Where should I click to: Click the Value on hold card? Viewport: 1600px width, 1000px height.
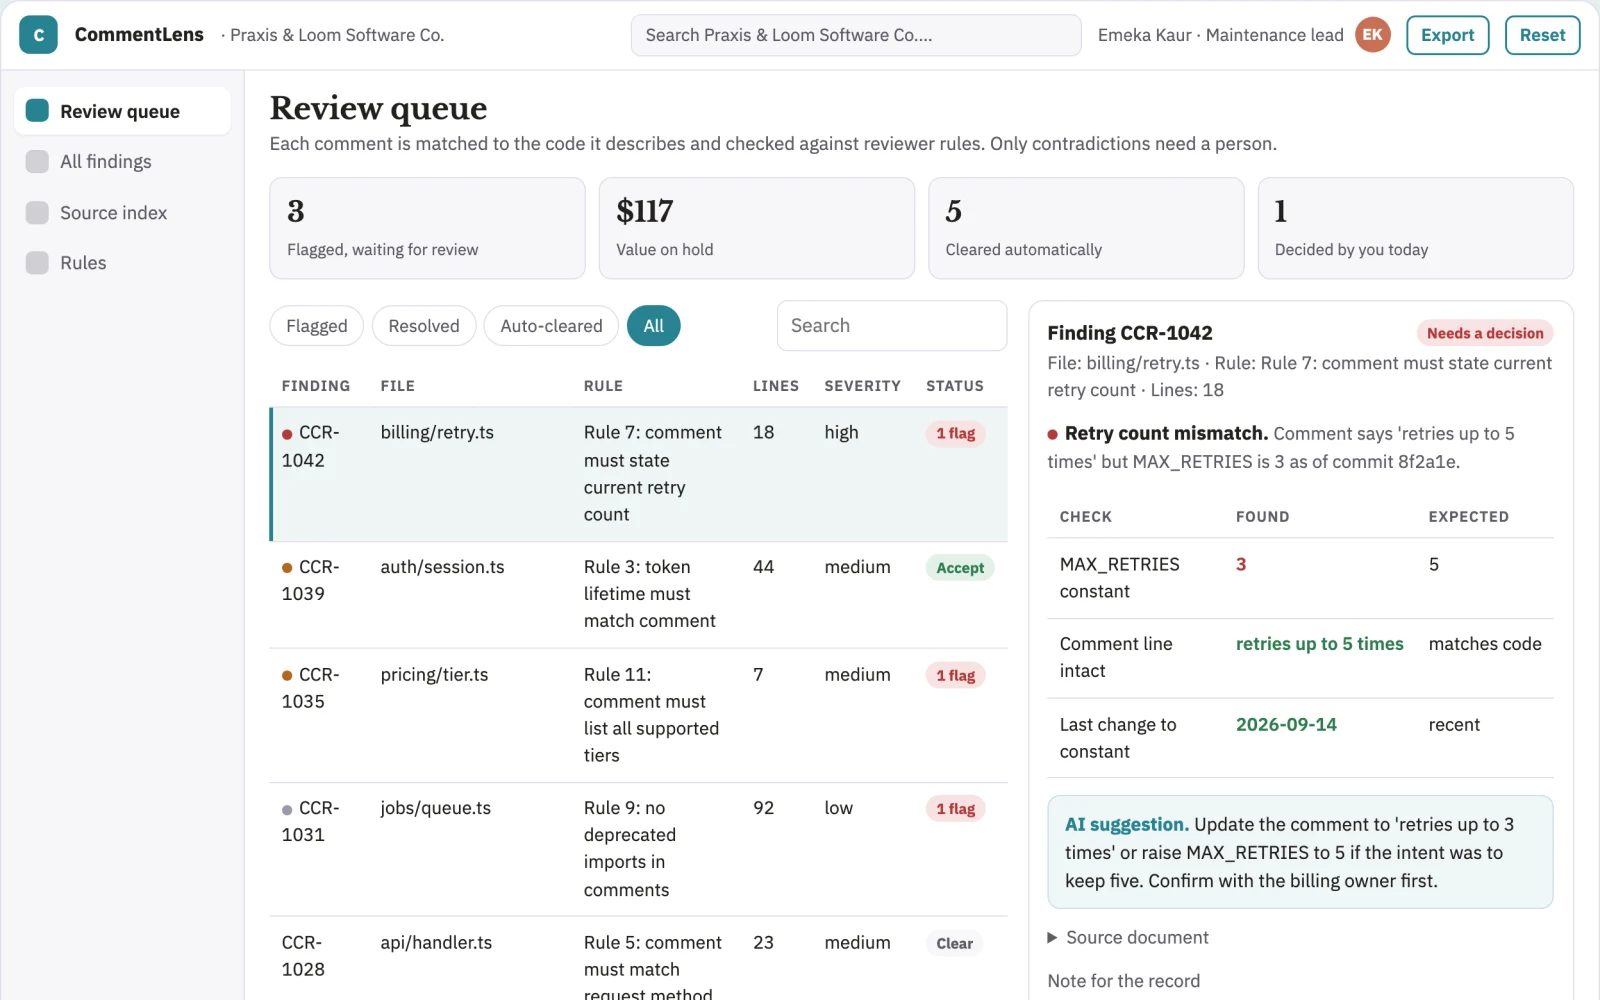pos(756,228)
